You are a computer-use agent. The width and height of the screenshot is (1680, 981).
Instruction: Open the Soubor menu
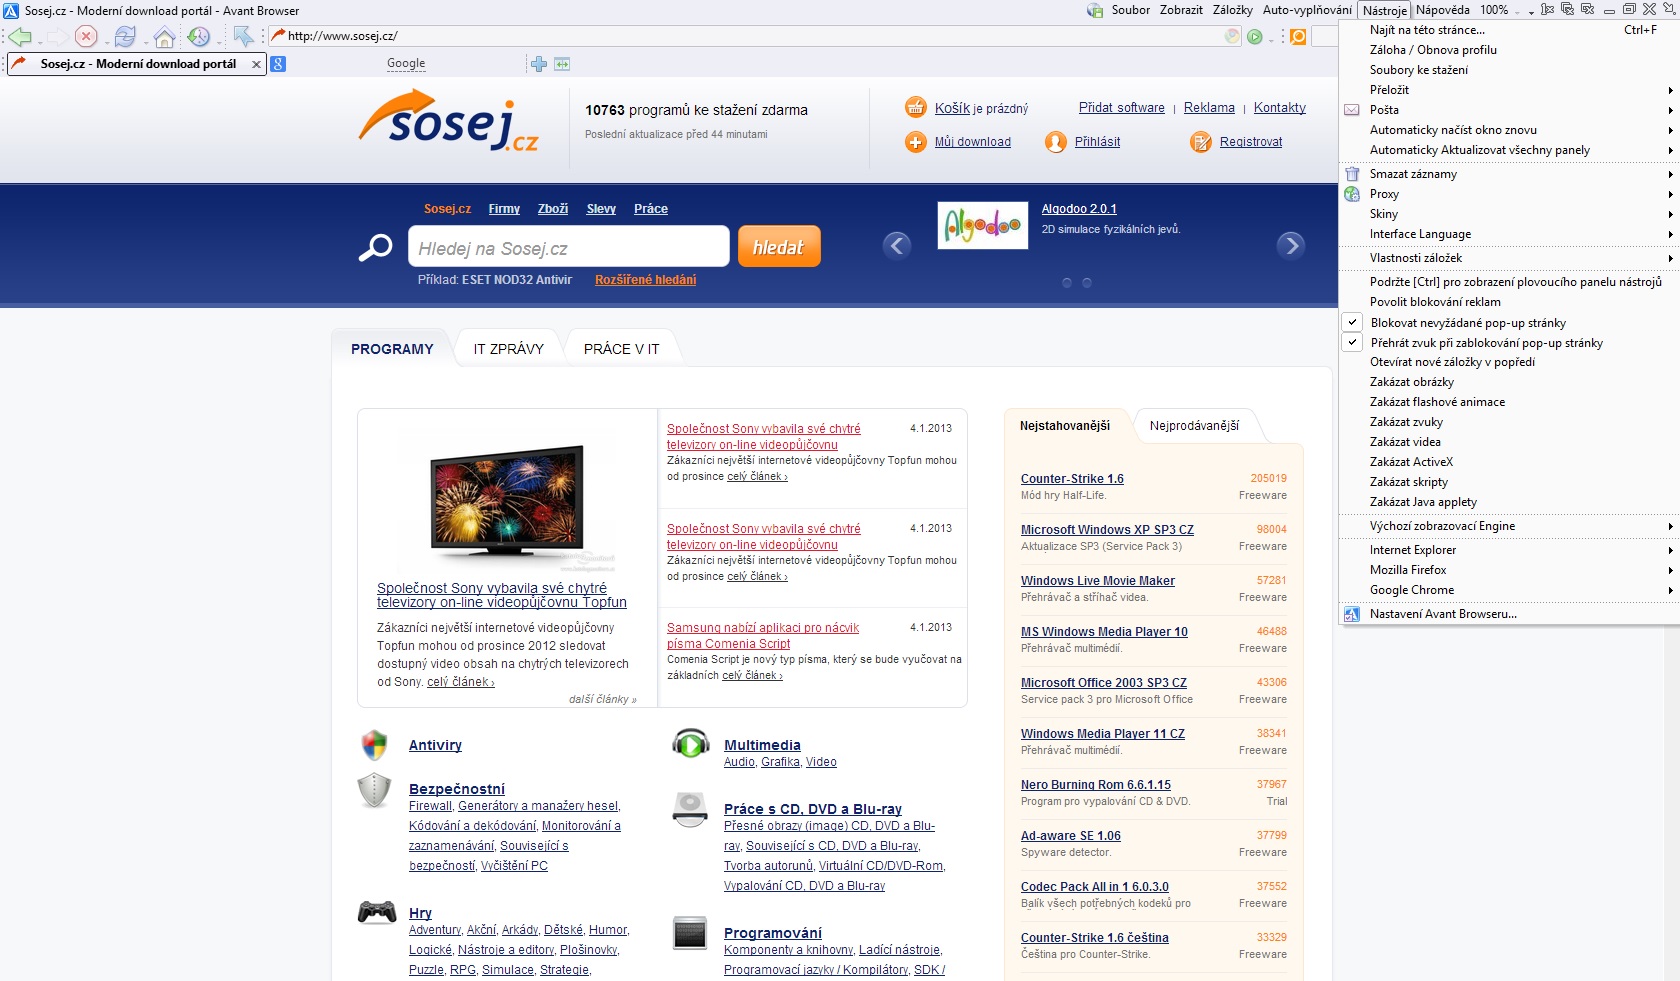pyautogui.click(x=1131, y=10)
